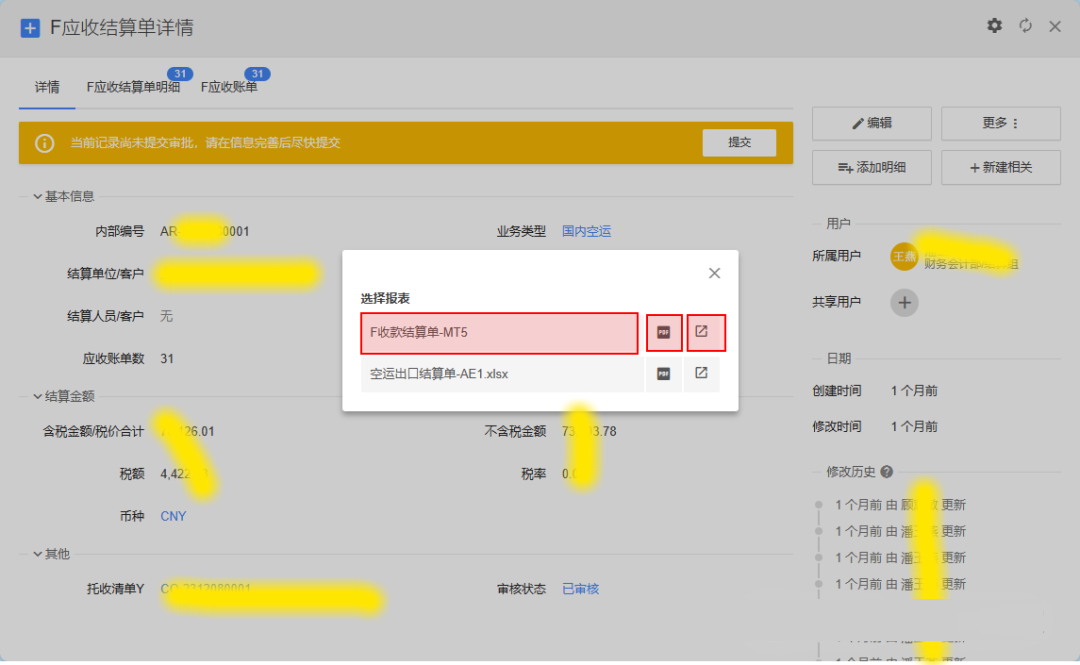
Task: Select F收款结算单-MT5 report row
Action: pyautogui.click(x=498, y=332)
